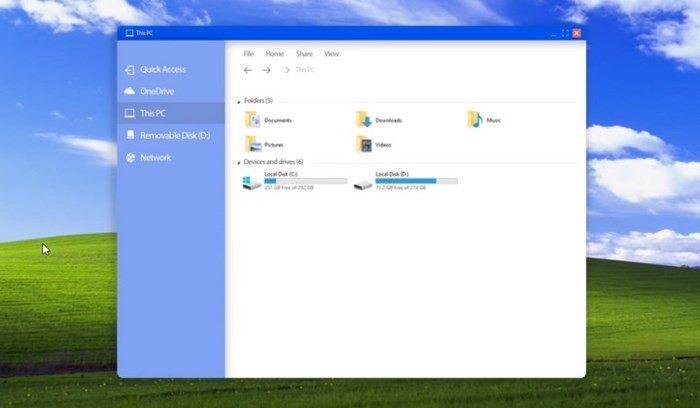Open Removable Disk (D:) from sidebar

point(174,135)
